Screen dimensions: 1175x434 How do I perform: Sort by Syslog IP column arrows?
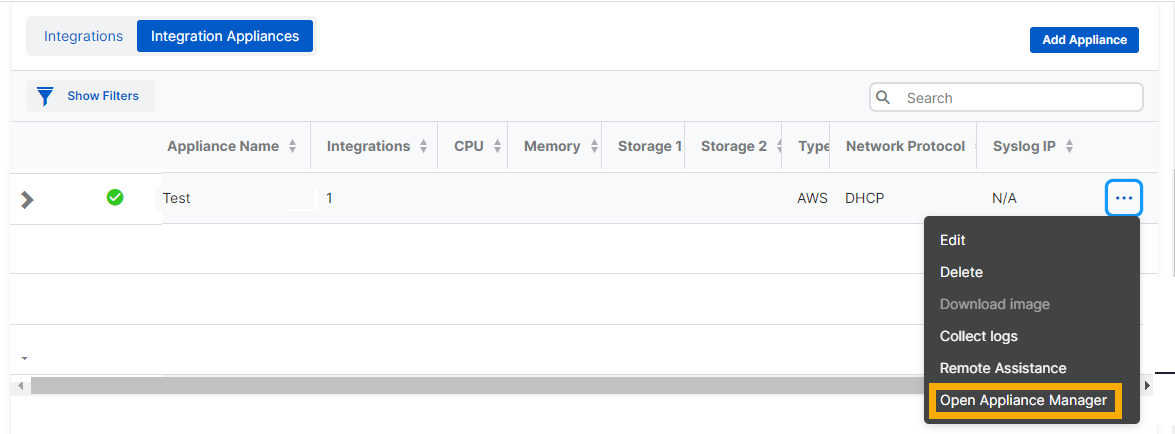[1069, 147]
